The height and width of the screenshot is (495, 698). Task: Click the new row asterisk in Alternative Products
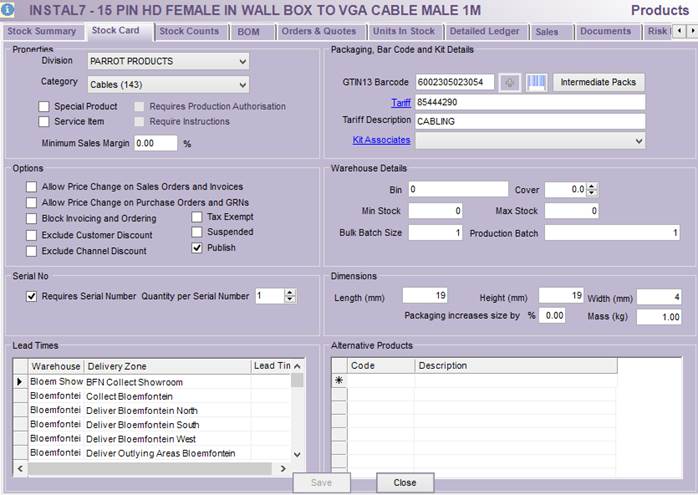coord(339,381)
